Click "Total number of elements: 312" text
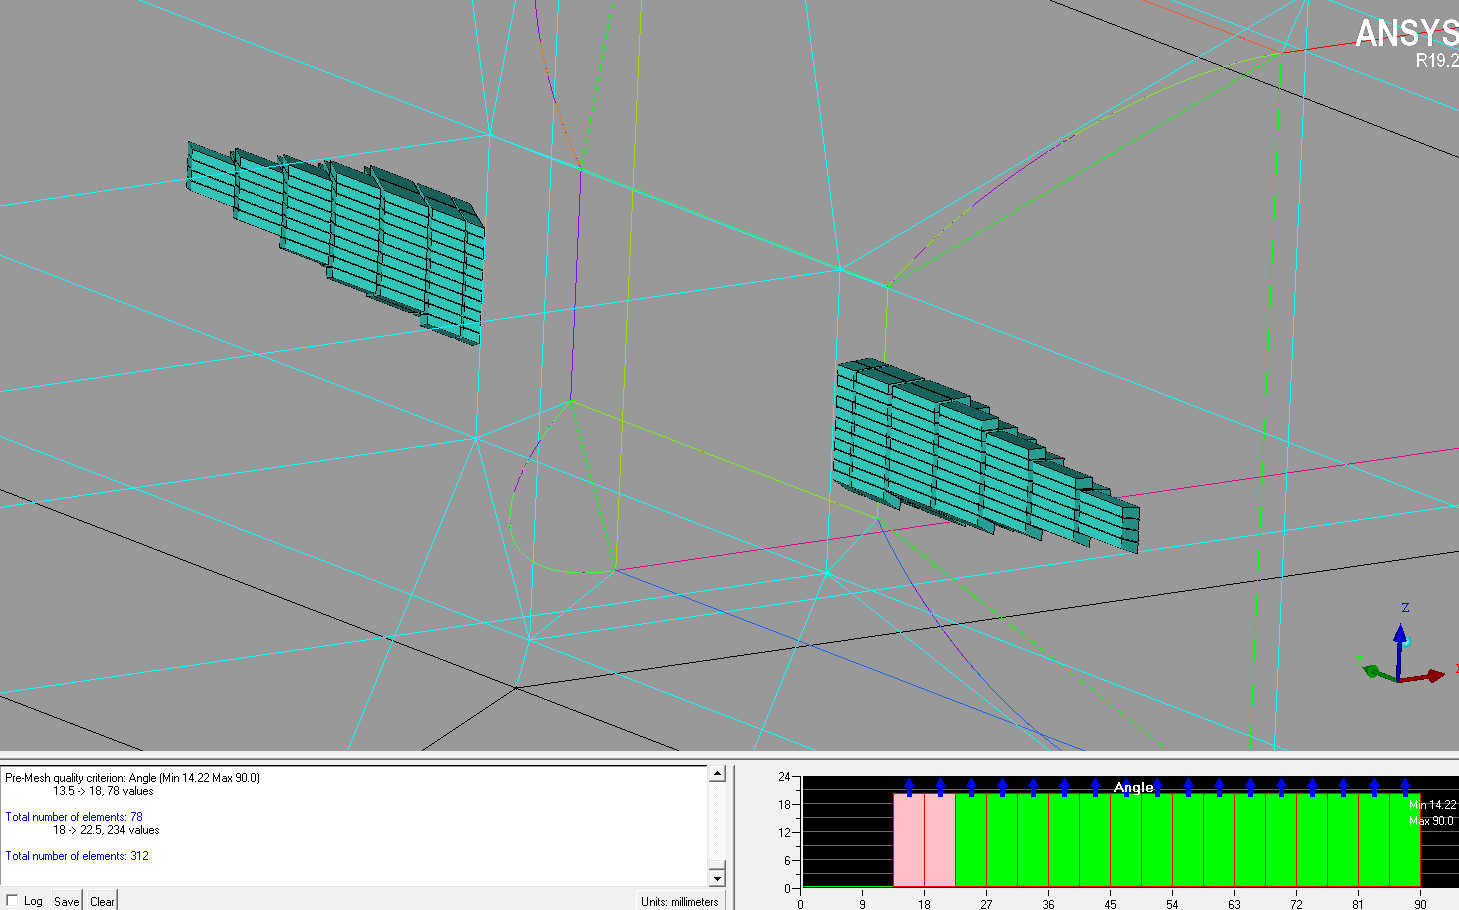The width and height of the screenshot is (1459, 910). (77, 856)
